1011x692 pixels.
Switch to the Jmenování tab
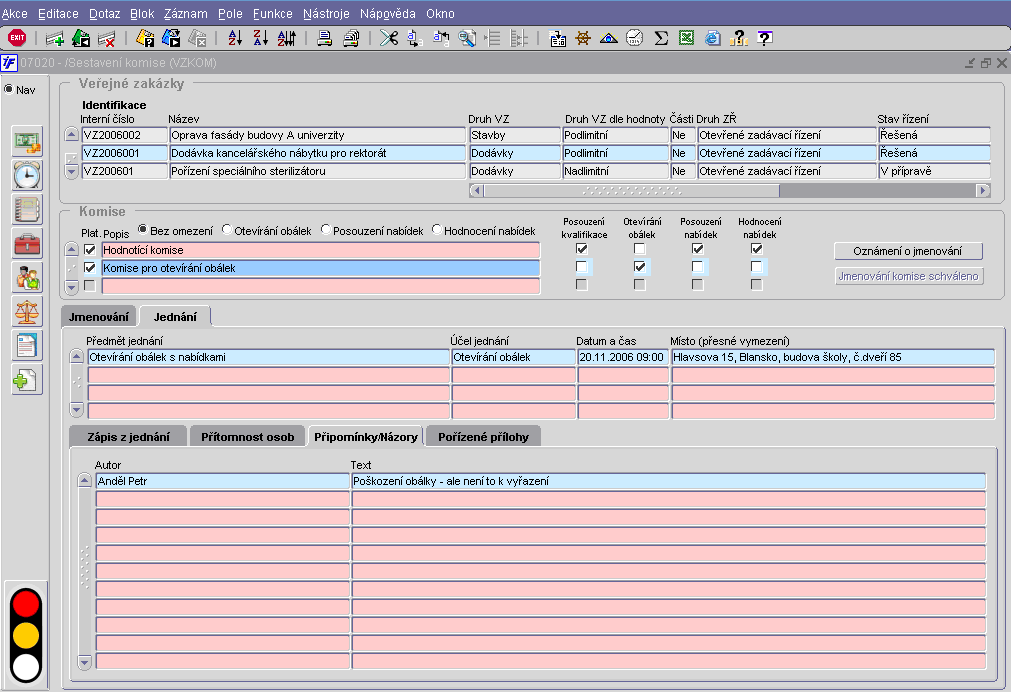(98, 317)
